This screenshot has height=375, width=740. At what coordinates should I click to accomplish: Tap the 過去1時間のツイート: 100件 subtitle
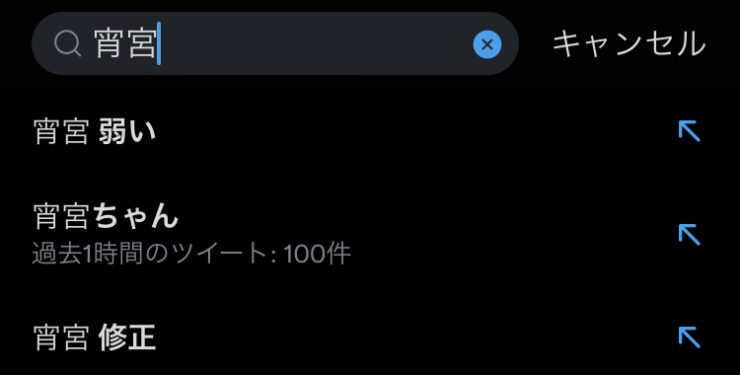192,255
